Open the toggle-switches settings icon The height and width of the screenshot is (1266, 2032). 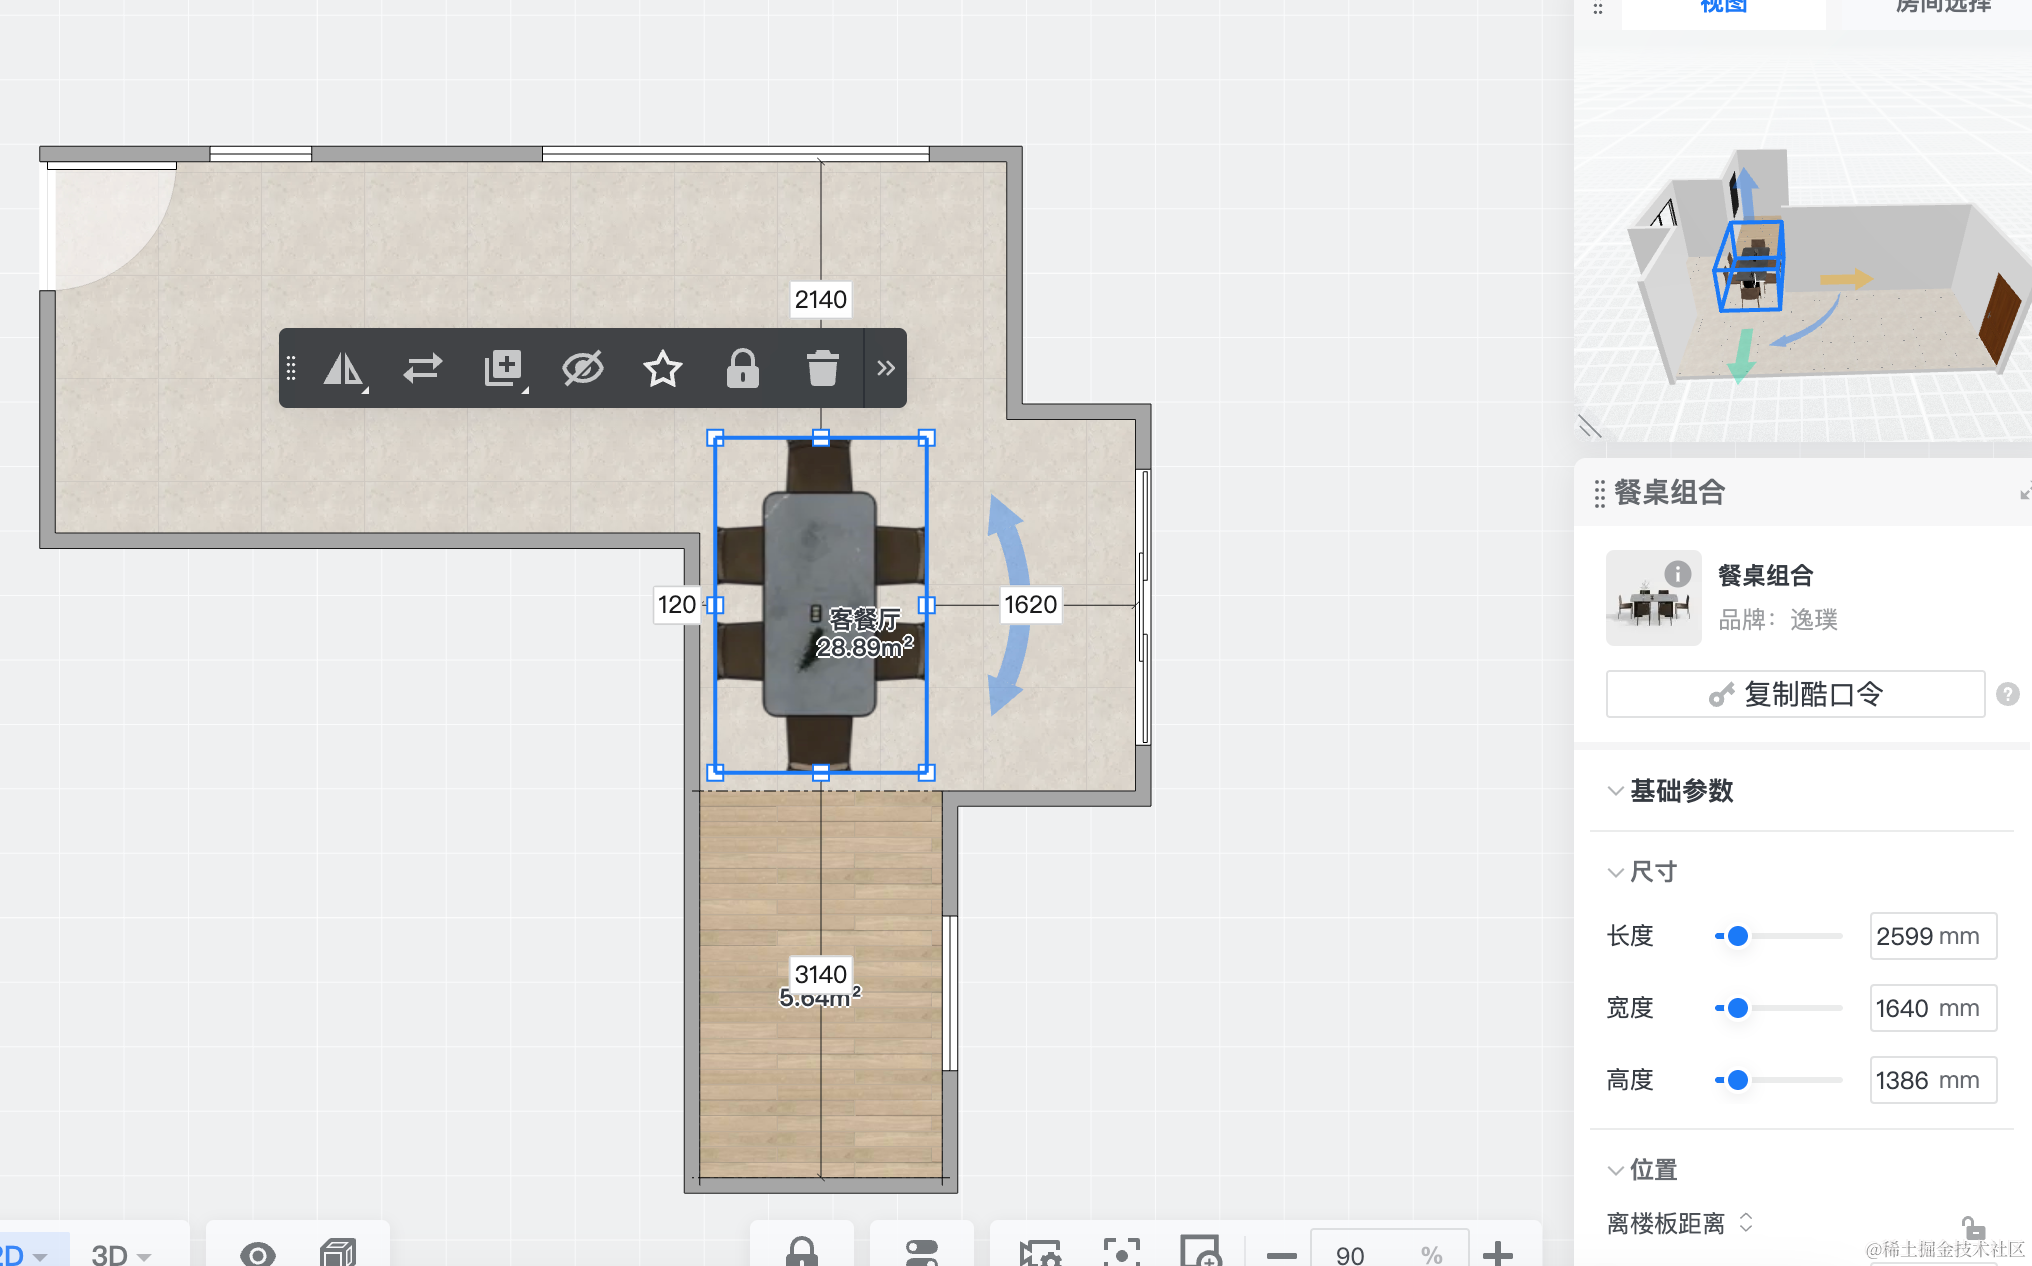coord(921,1252)
